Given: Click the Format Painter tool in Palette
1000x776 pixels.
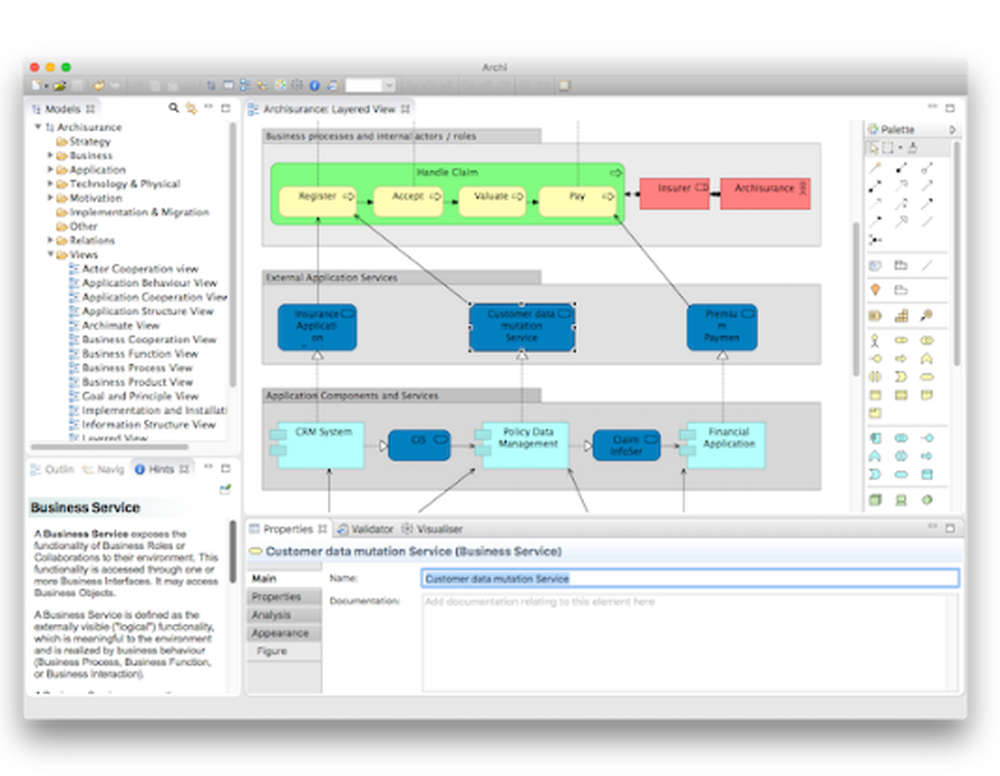Looking at the screenshot, I should pyautogui.click(x=913, y=148).
